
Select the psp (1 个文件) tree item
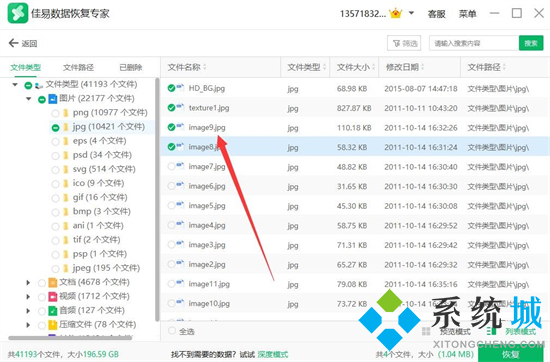pos(100,254)
